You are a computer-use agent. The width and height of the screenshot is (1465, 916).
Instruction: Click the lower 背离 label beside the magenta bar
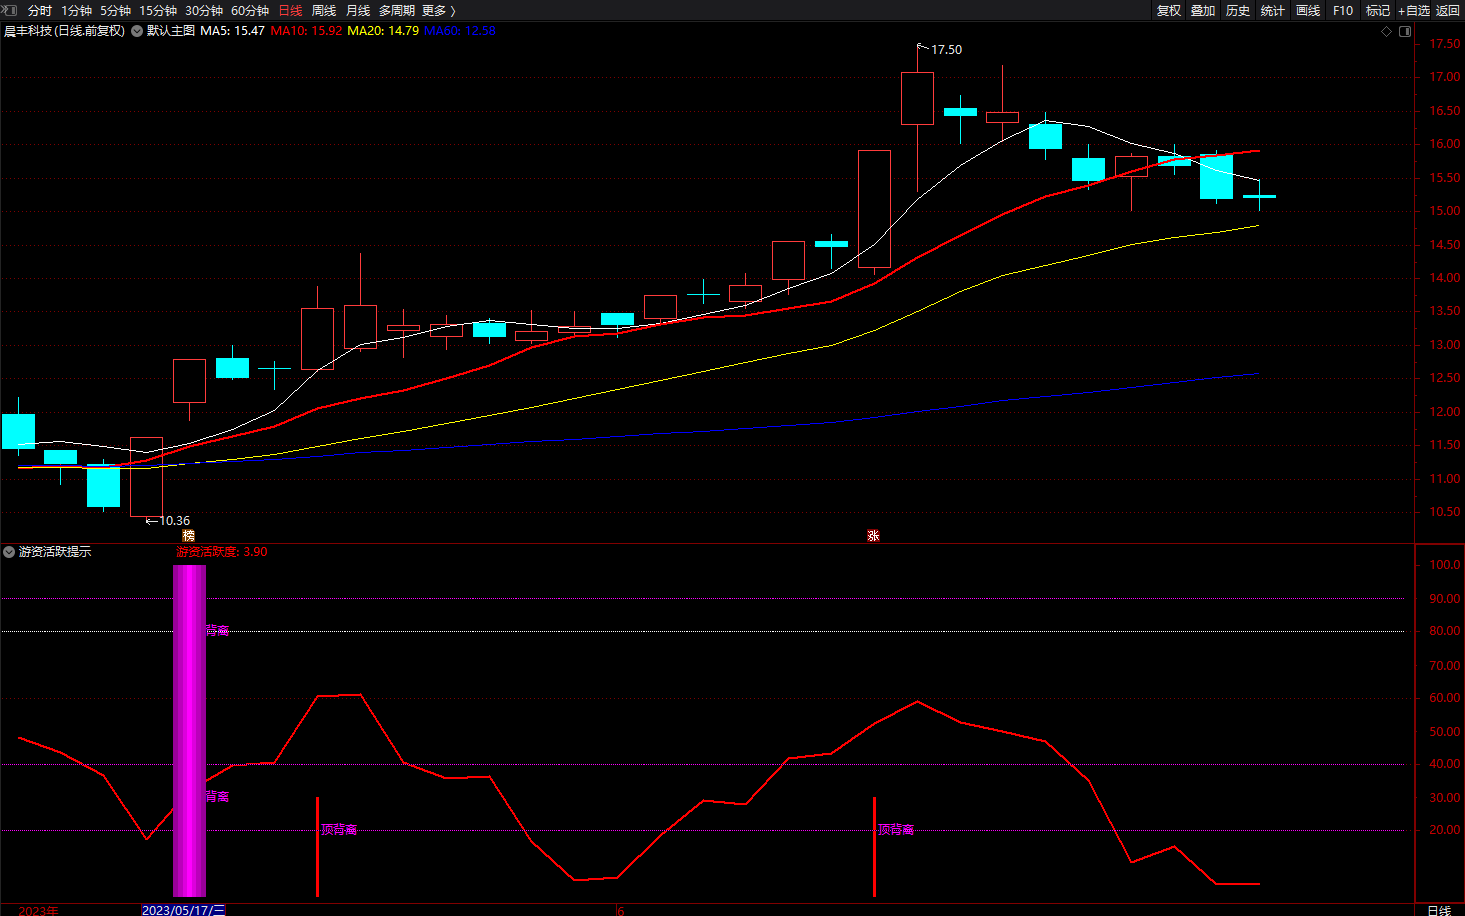[x=218, y=797]
